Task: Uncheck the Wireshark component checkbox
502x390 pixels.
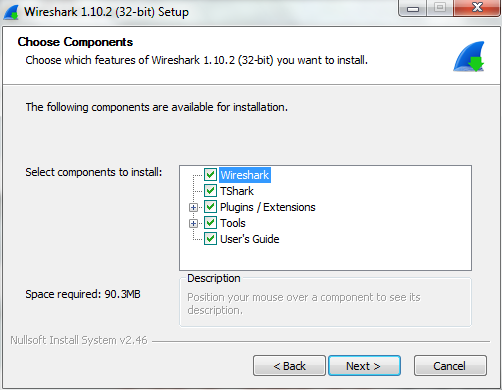Action: pos(210,175)
